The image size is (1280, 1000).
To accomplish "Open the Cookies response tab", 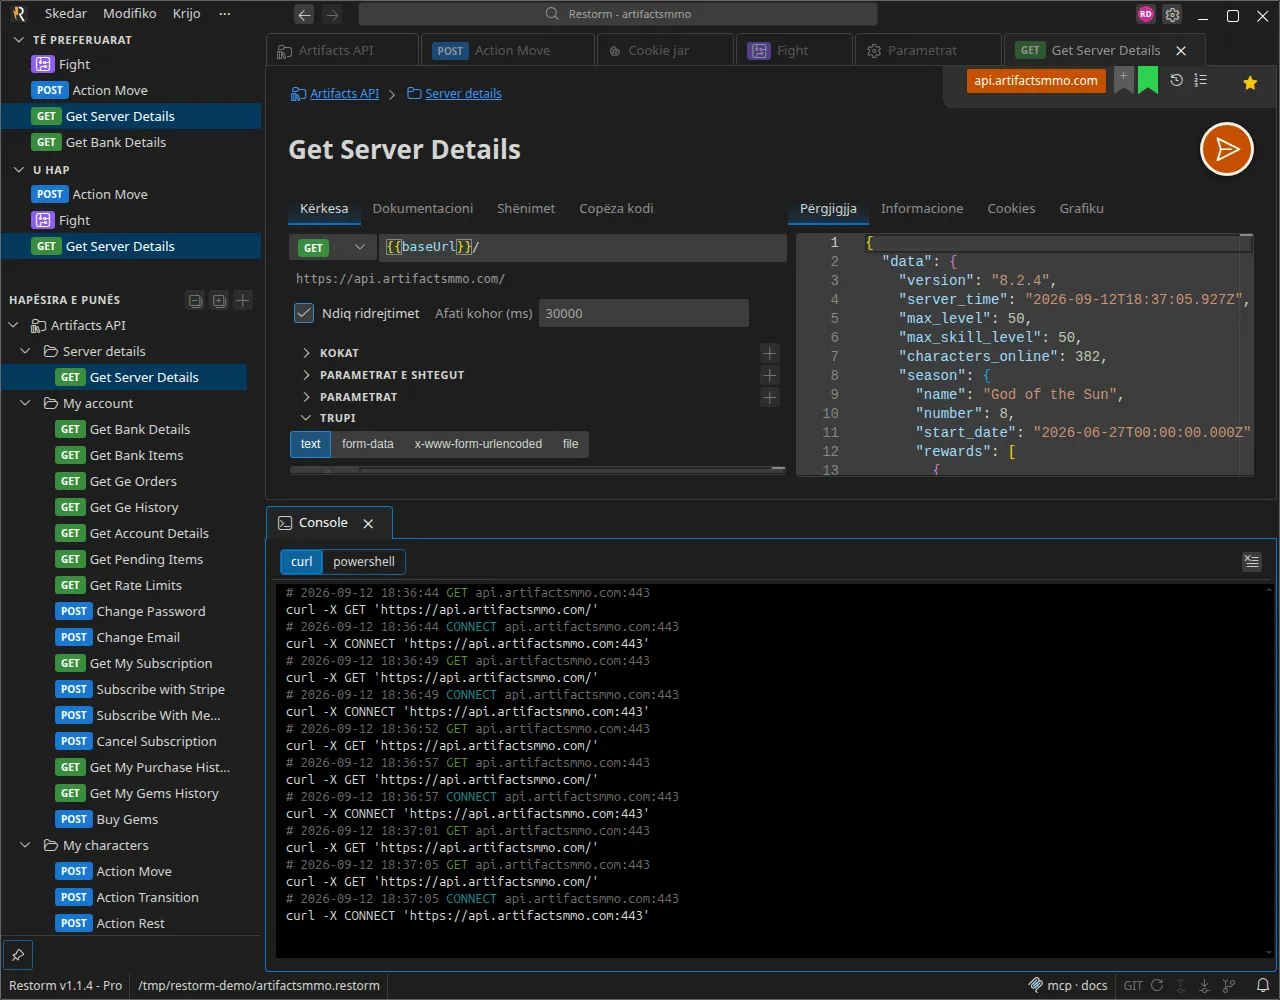I will (x=1011, y=208).
